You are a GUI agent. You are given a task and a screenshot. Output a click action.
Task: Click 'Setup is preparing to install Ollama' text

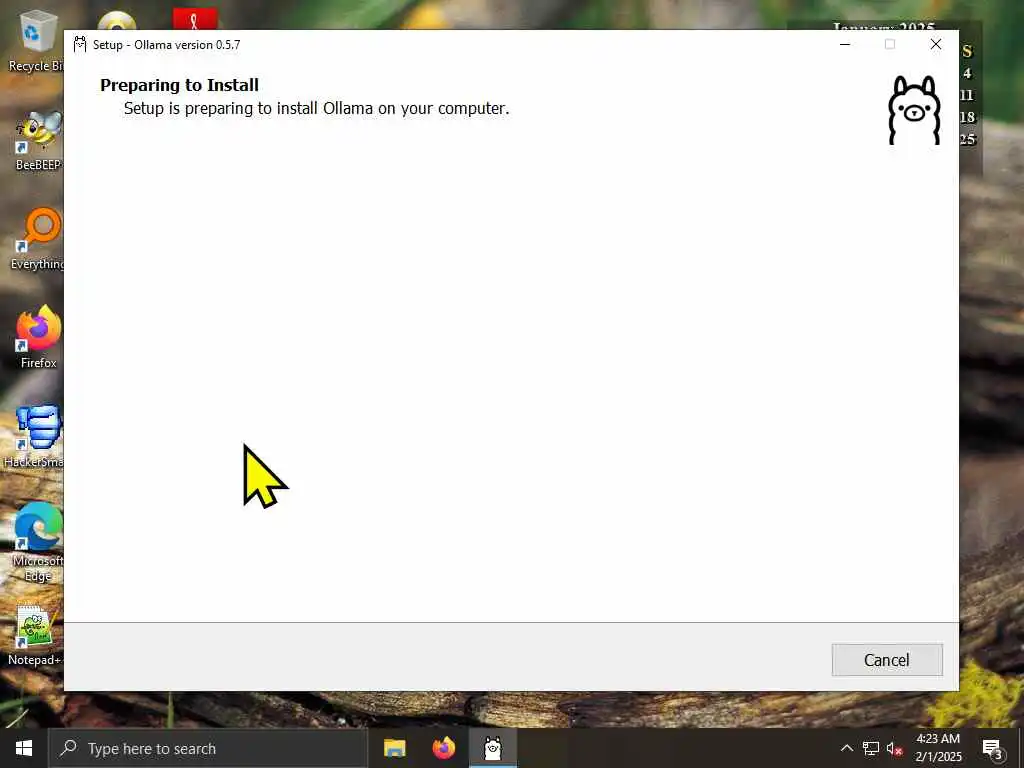tap(316, 108)
